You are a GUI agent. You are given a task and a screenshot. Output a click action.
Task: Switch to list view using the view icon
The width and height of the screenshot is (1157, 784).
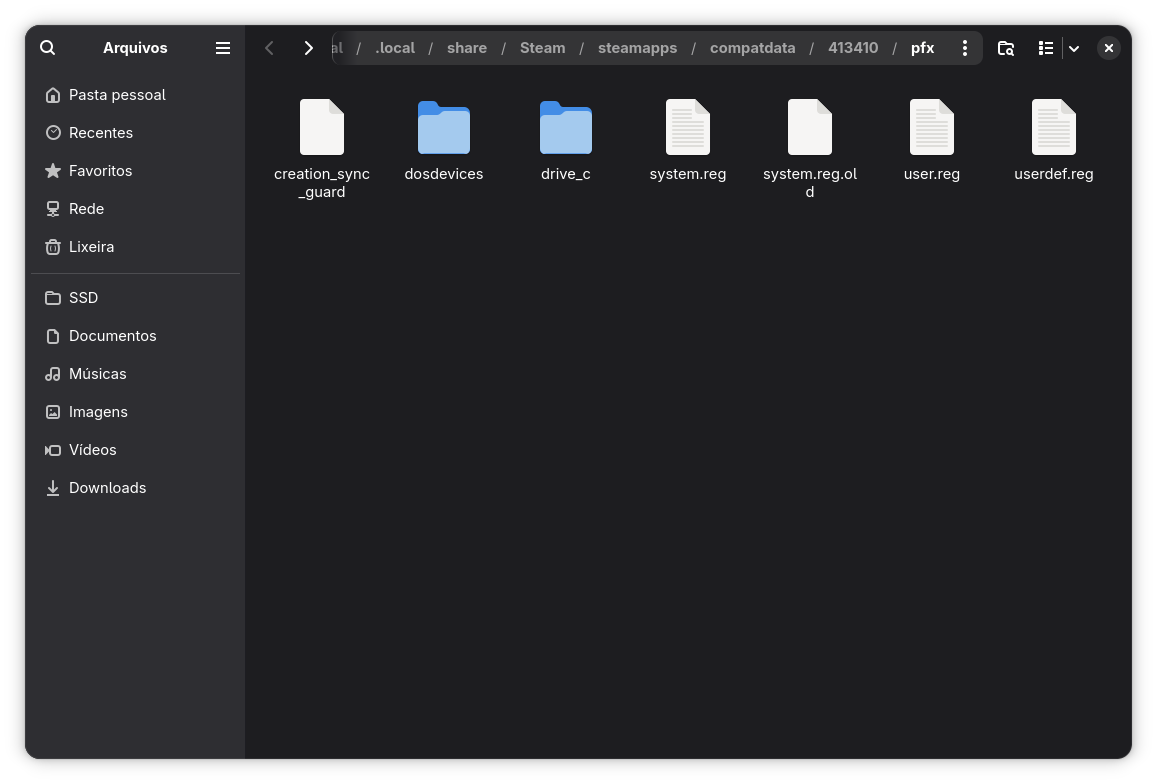click(1046, 48)
